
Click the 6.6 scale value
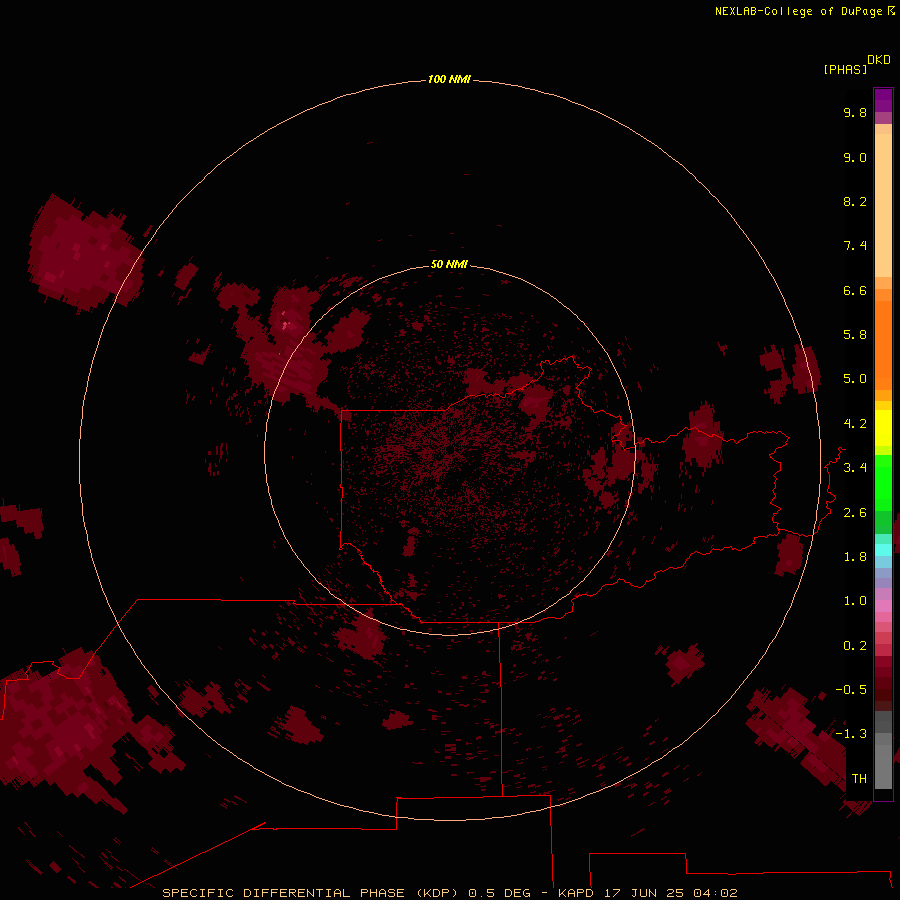click(x=855, y=290)
